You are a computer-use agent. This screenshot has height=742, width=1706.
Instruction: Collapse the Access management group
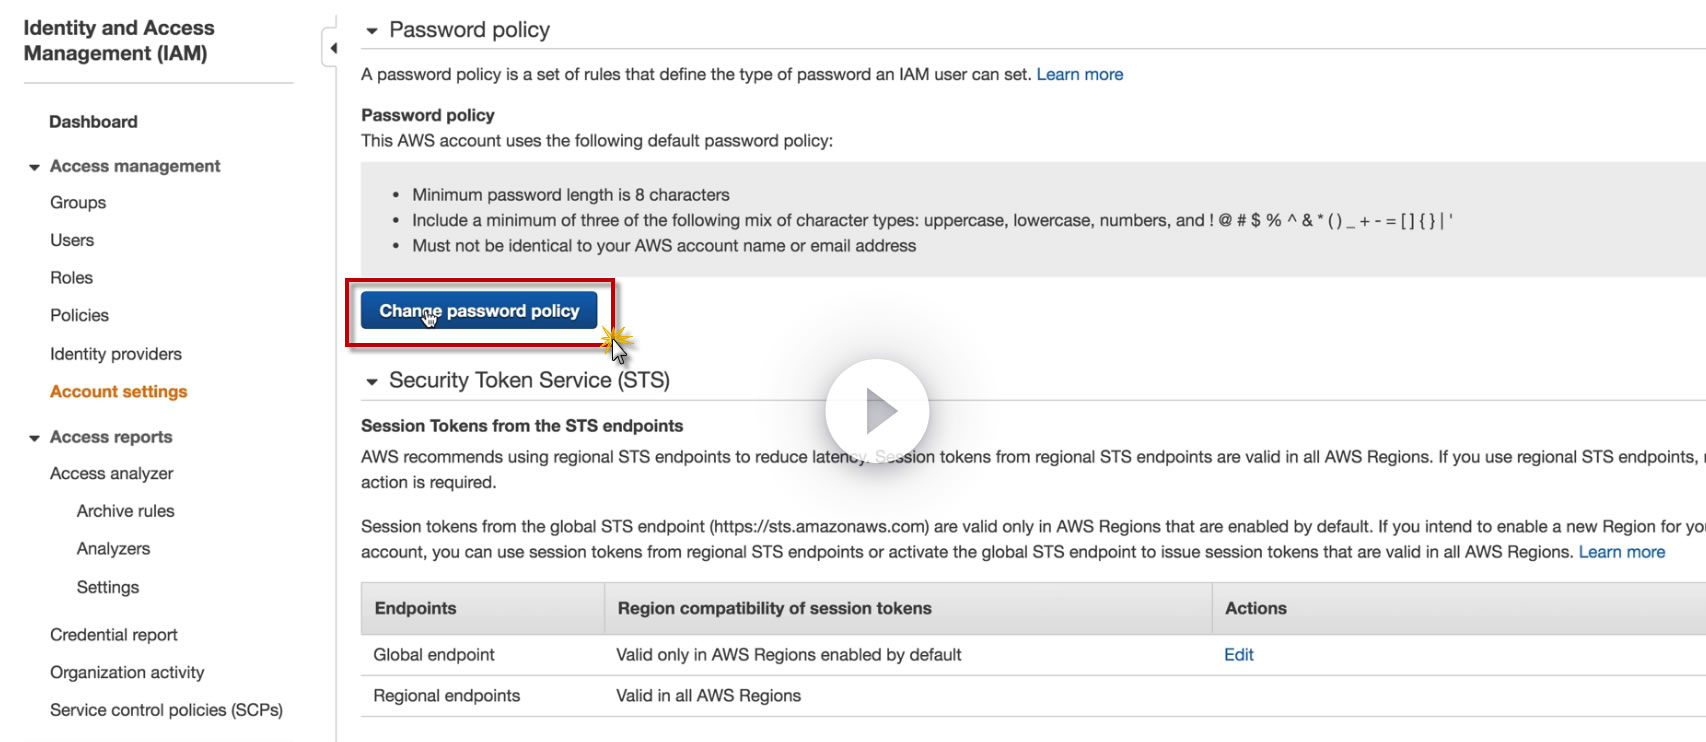pos(35,167)
